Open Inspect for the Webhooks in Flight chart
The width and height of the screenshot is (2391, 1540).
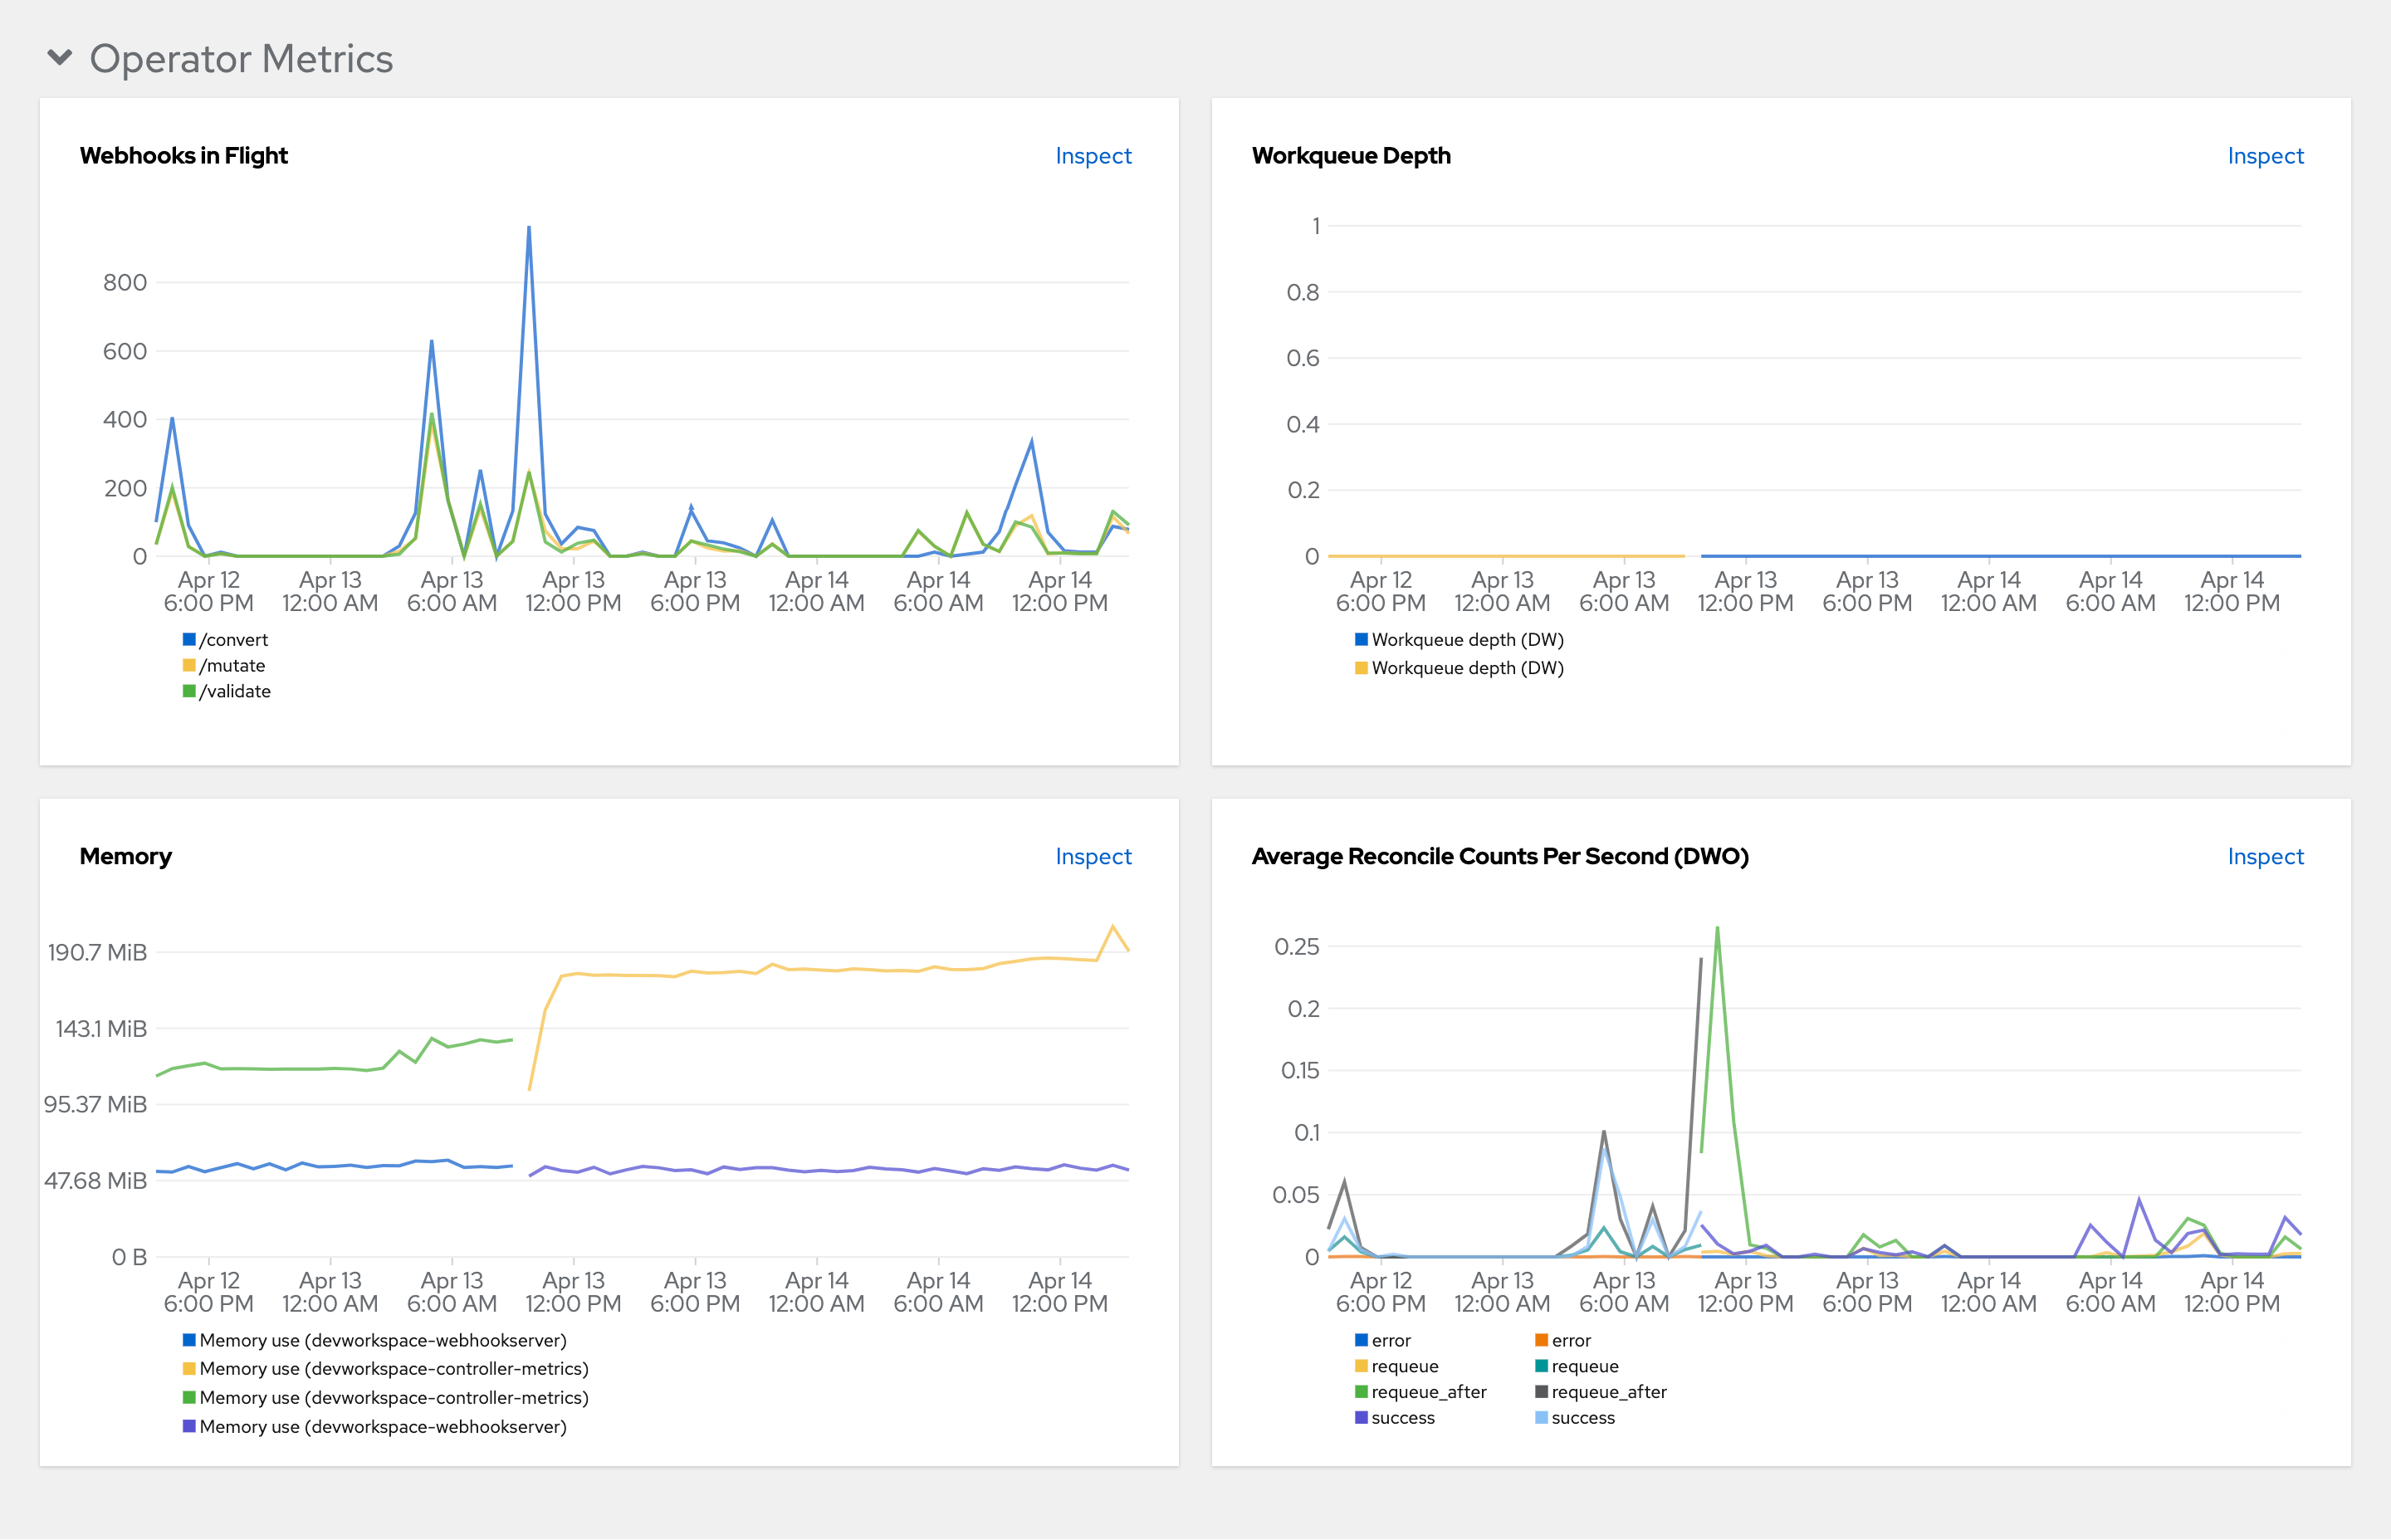[x=1092, y=156]
